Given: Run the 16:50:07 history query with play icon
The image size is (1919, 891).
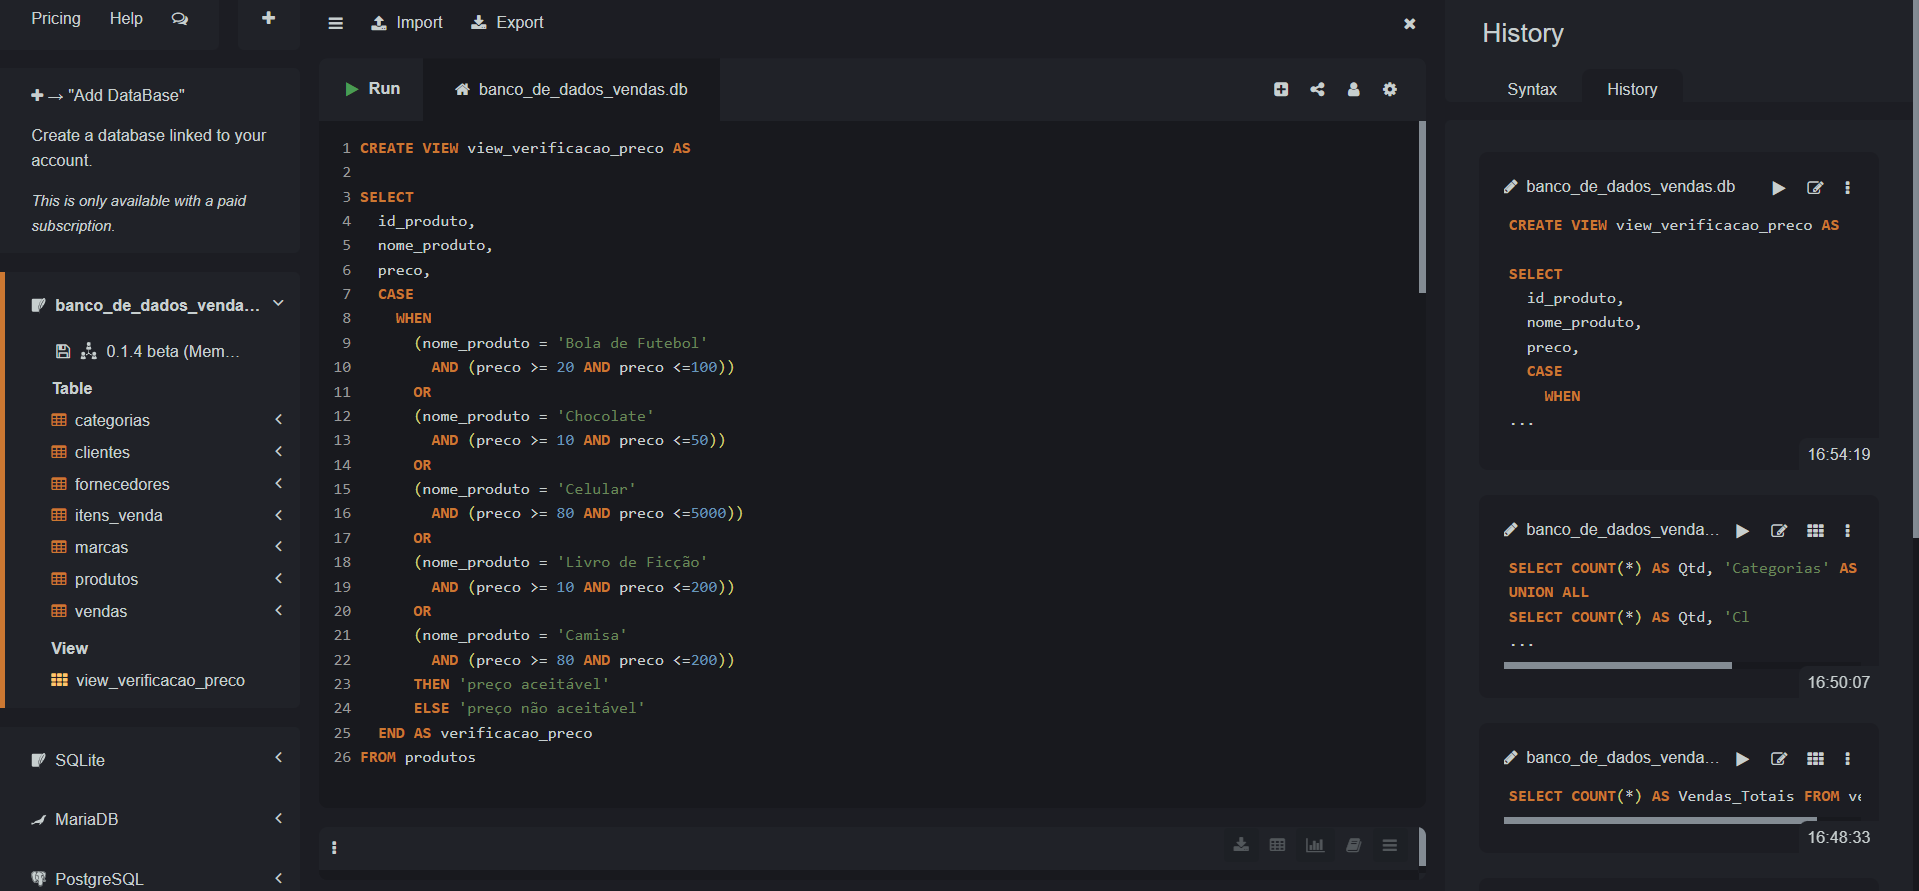Looking at the screenshot, I should [1743, 531].
